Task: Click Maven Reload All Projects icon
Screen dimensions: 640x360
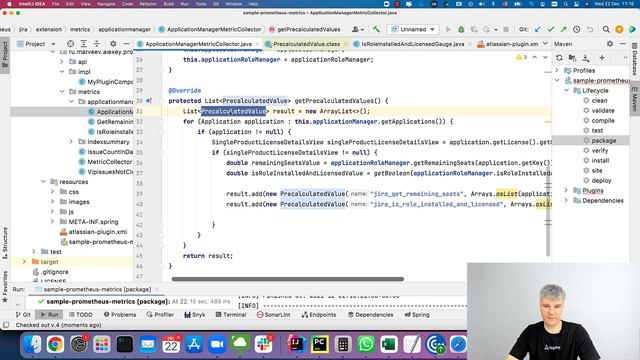Action: [559, 58]
